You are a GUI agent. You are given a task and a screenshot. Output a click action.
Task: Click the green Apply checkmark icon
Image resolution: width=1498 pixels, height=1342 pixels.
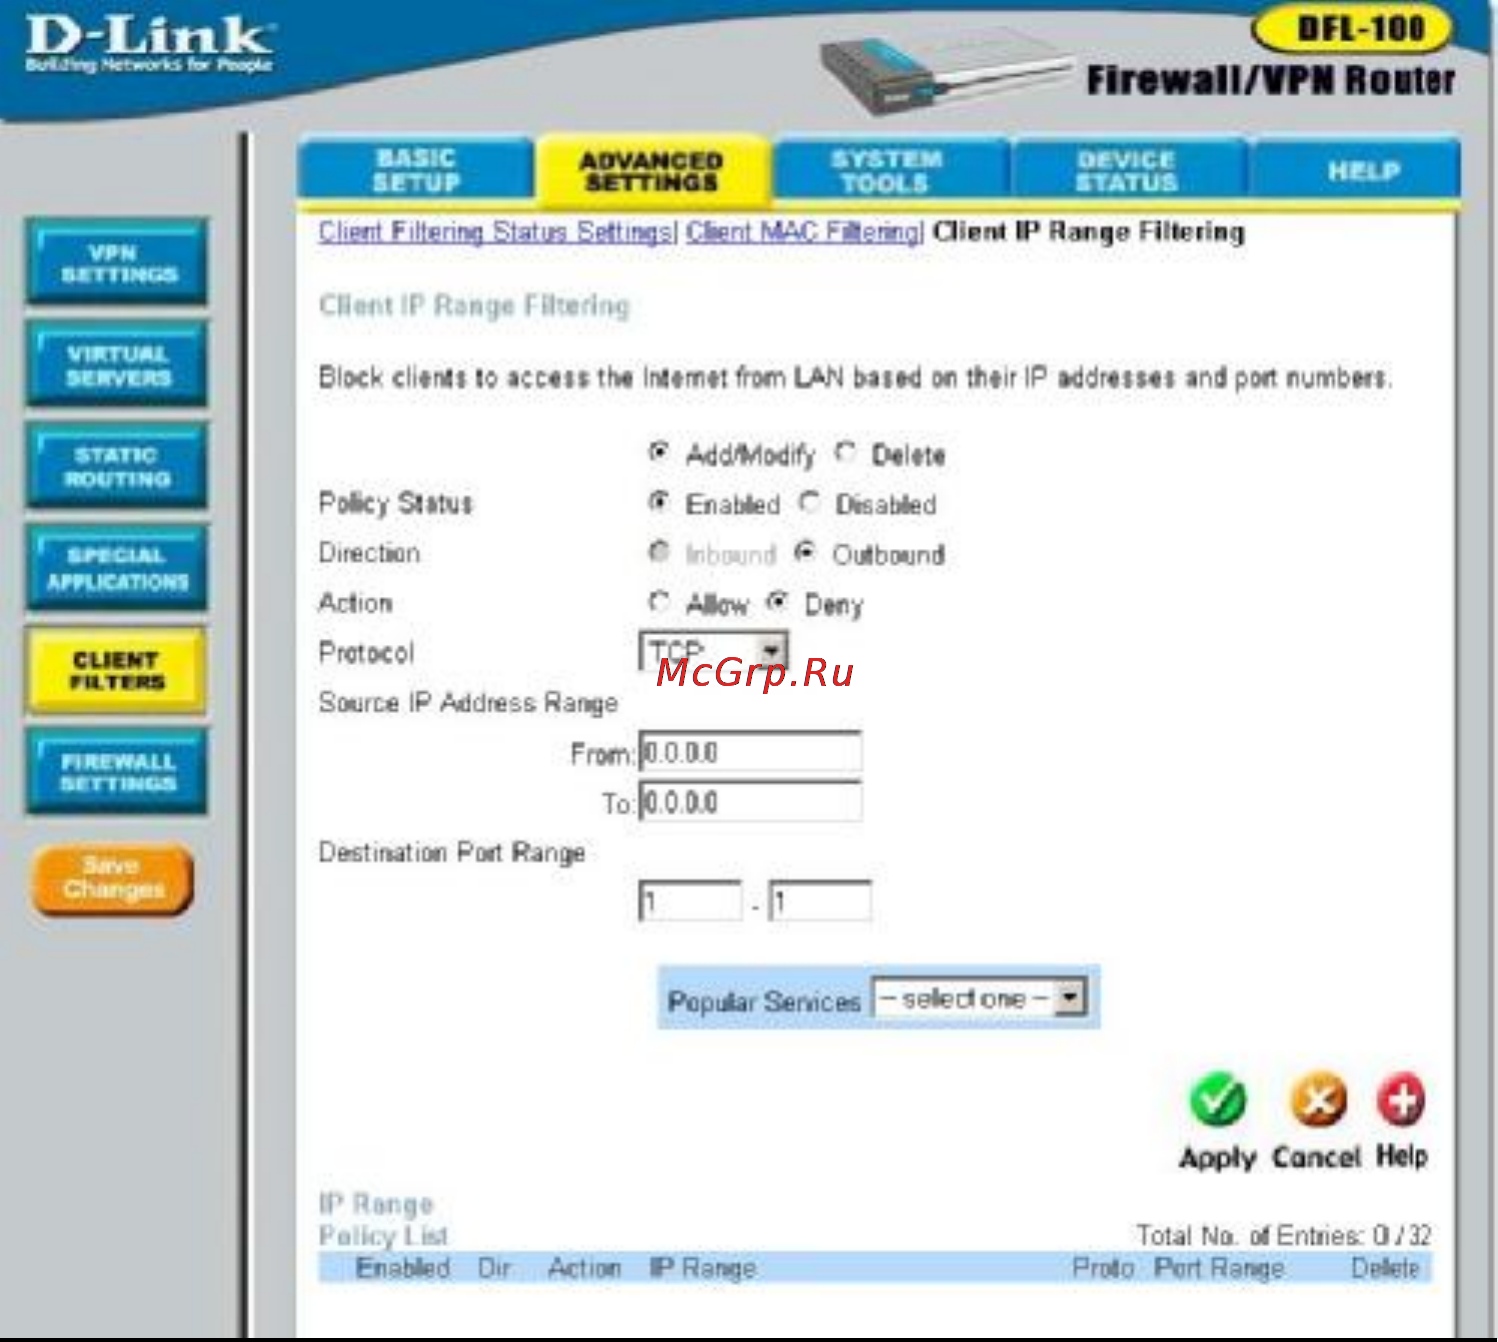(x=1217, y=1100)
